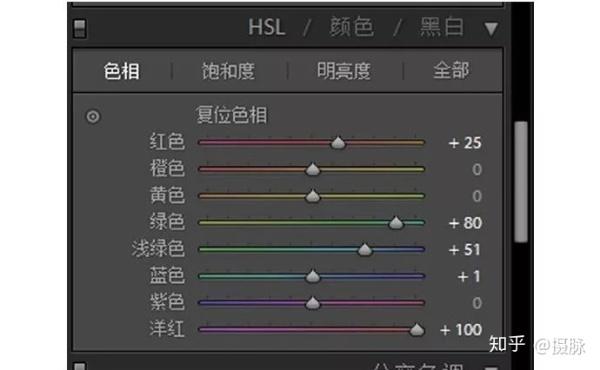Click the 橙色 value field showing 0
The image size is (600, 370).
point(476,170)
